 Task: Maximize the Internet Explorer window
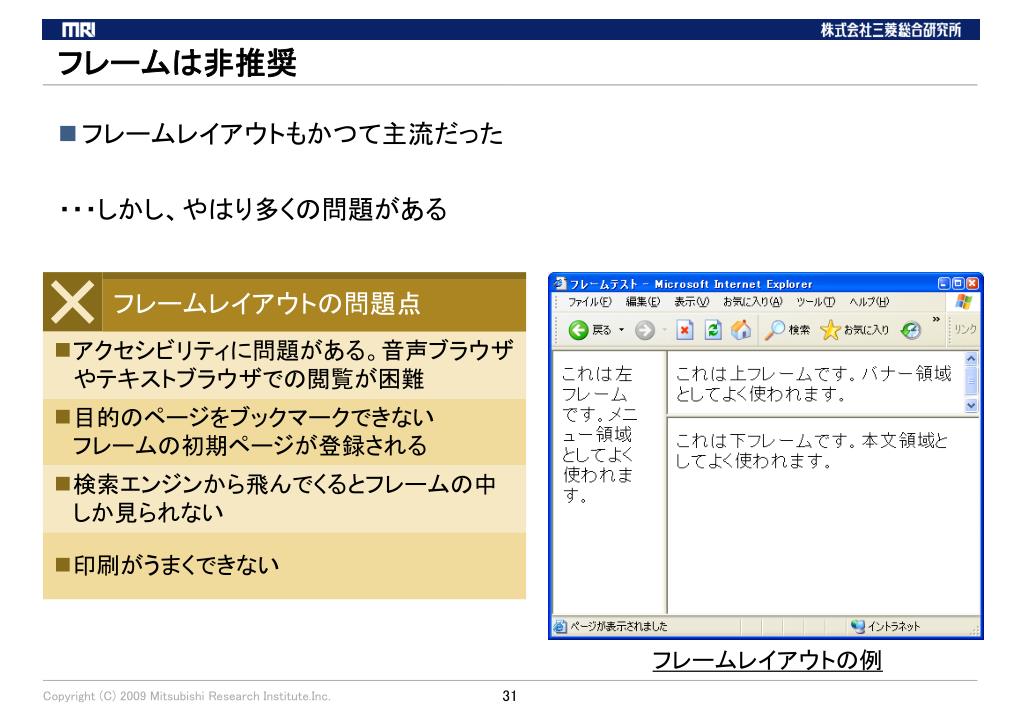coord(958,283)
